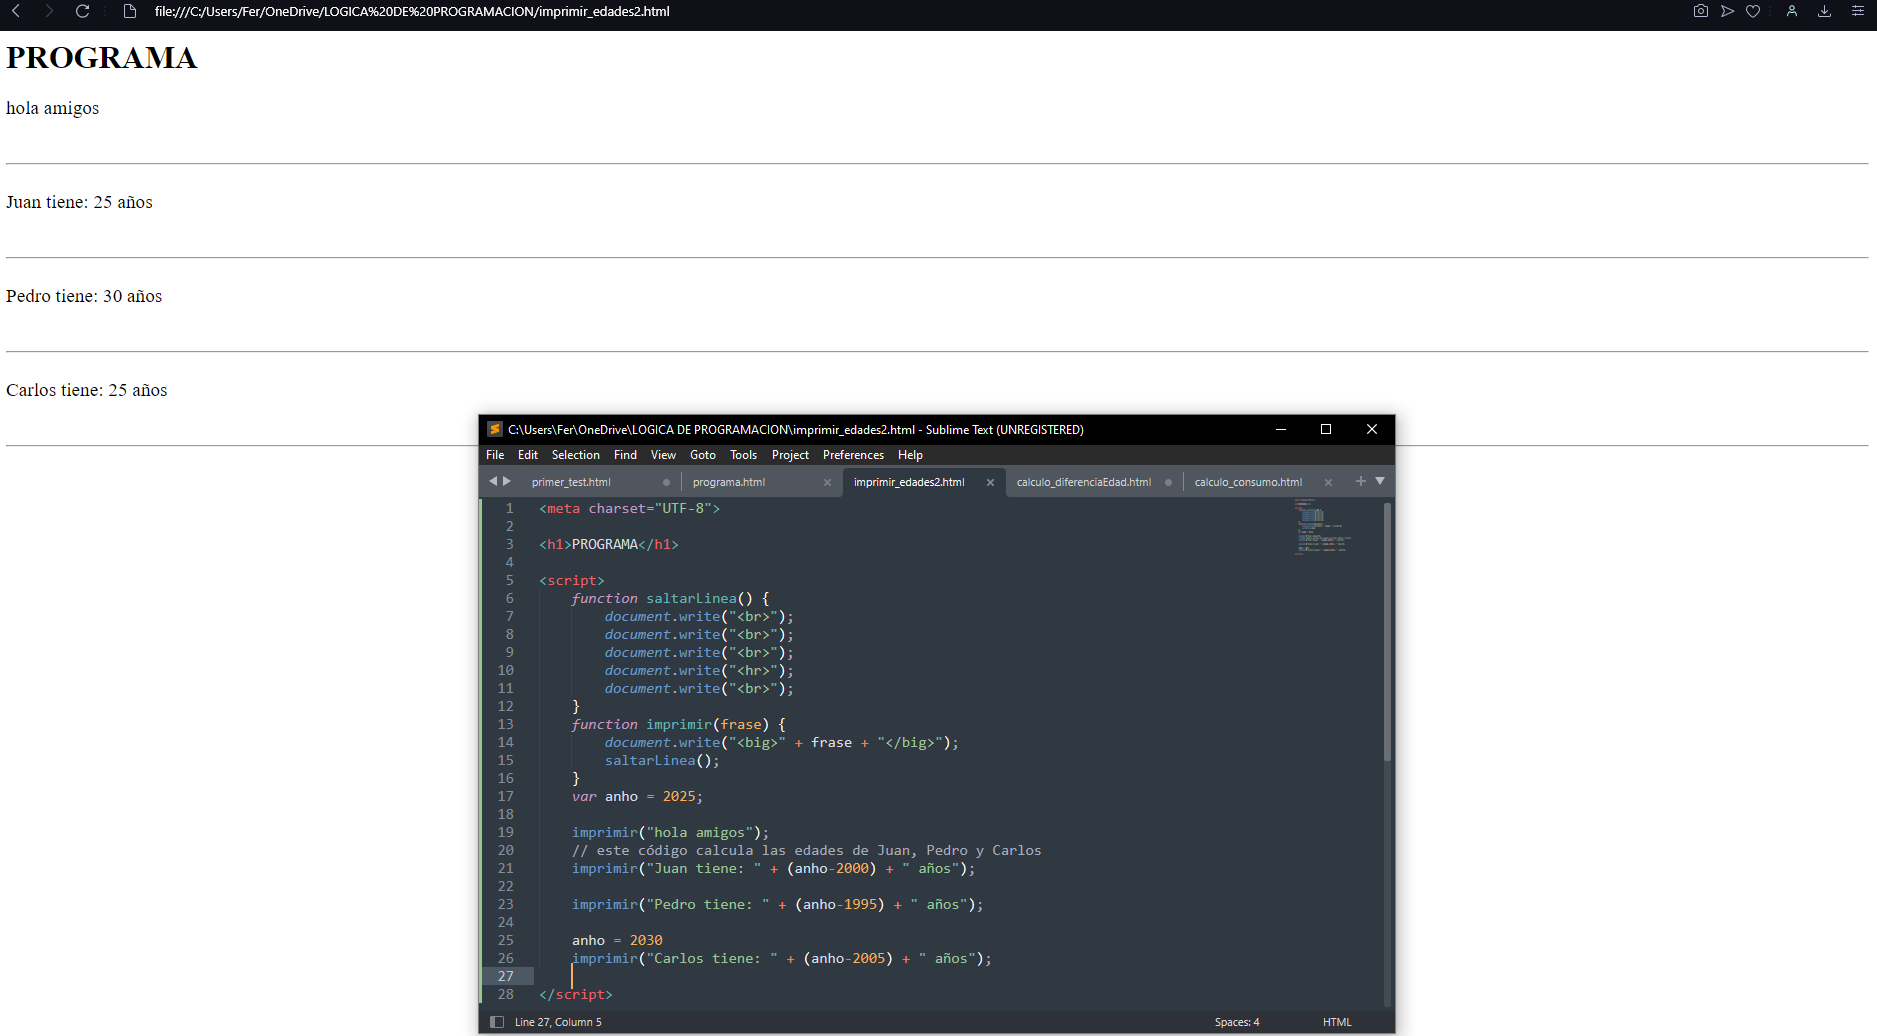Close the programa.html tab
1877x1036 pixels.
[827, 482]
